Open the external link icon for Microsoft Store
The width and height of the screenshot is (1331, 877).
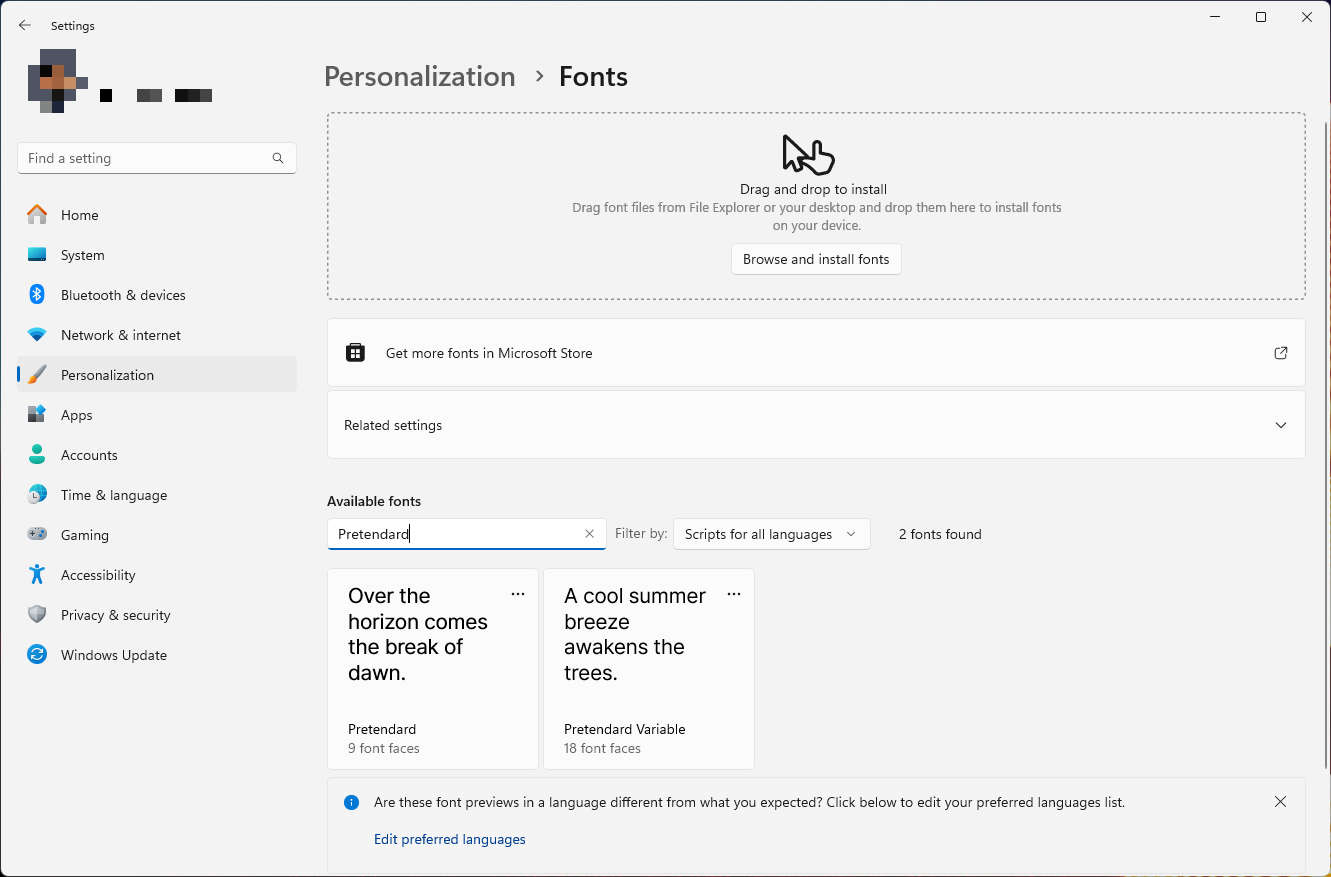click(1281, 353)
